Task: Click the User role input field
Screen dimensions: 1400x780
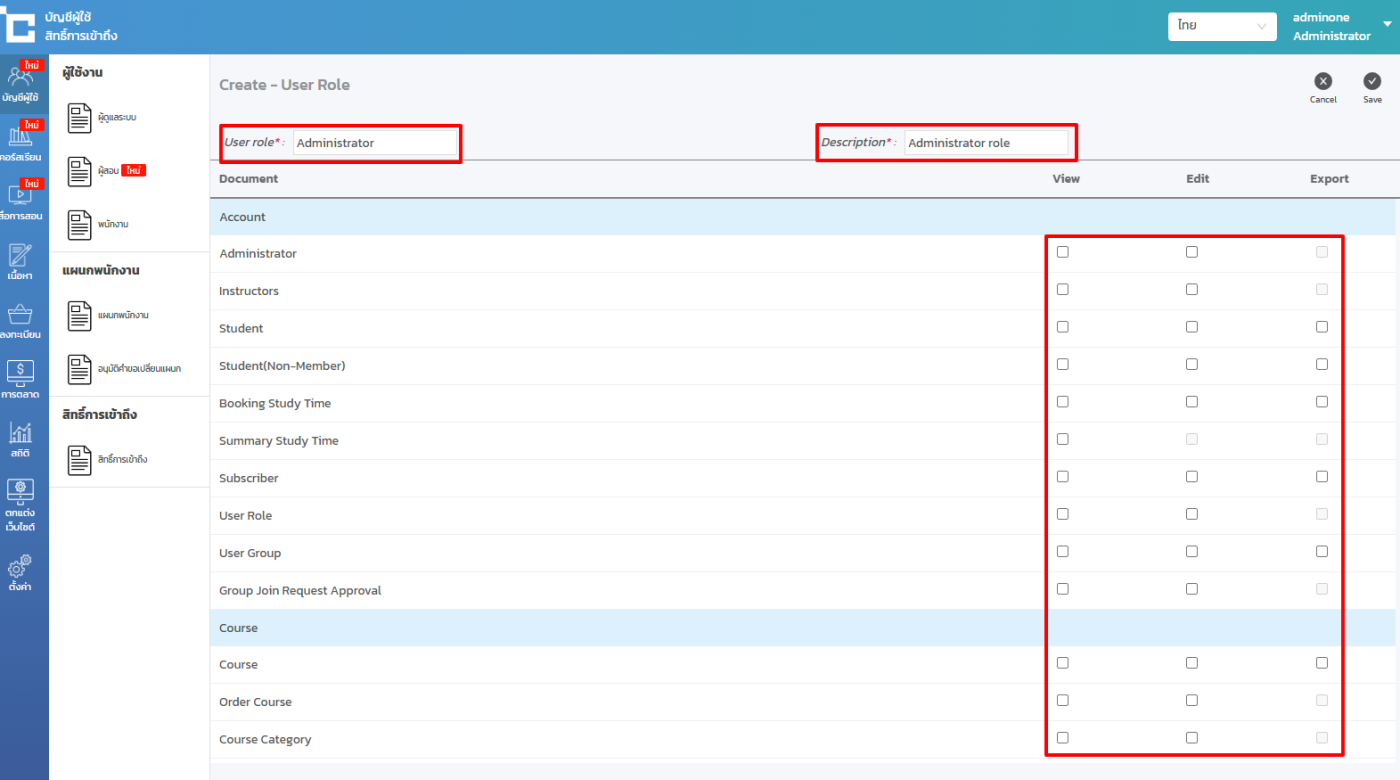Action: [373, 143]
